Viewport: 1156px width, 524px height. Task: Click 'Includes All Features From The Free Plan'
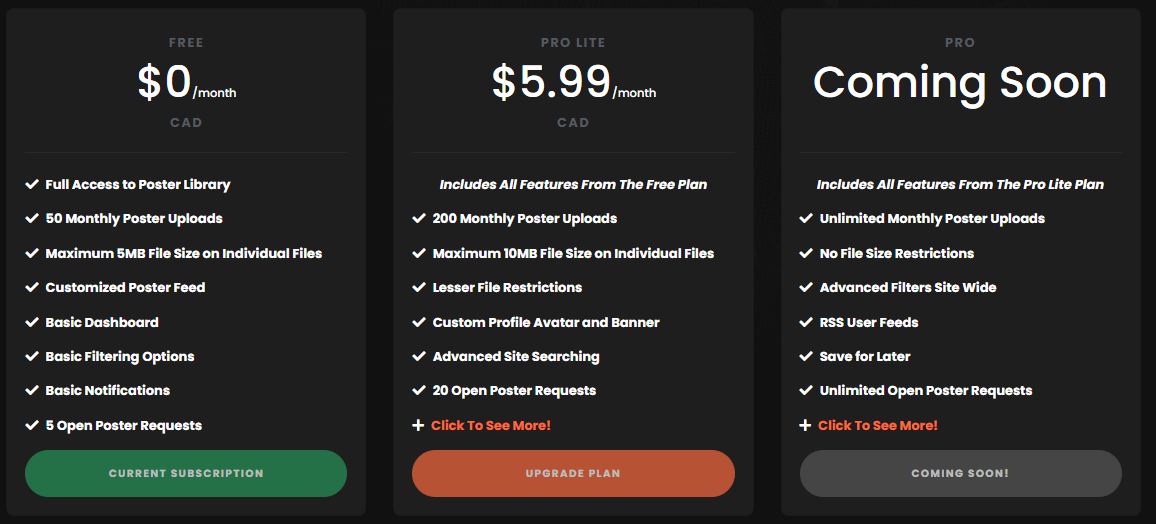pos(573,184)
